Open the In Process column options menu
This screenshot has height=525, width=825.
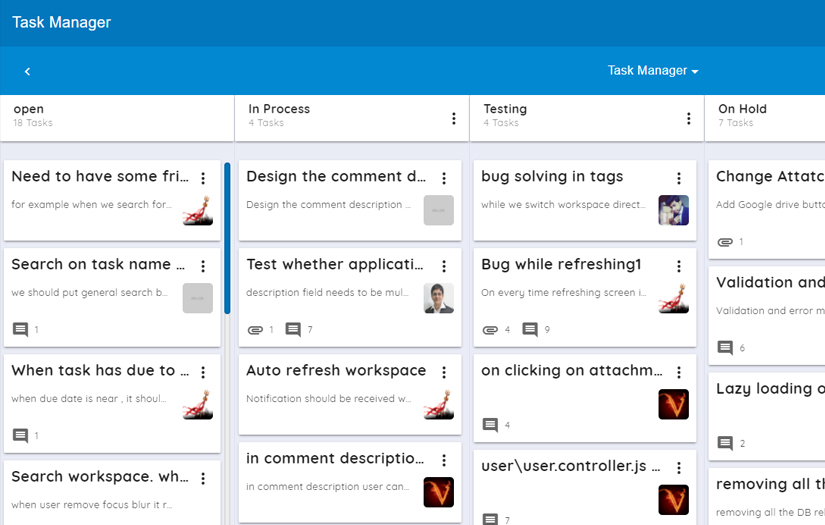tap(454, 118)
